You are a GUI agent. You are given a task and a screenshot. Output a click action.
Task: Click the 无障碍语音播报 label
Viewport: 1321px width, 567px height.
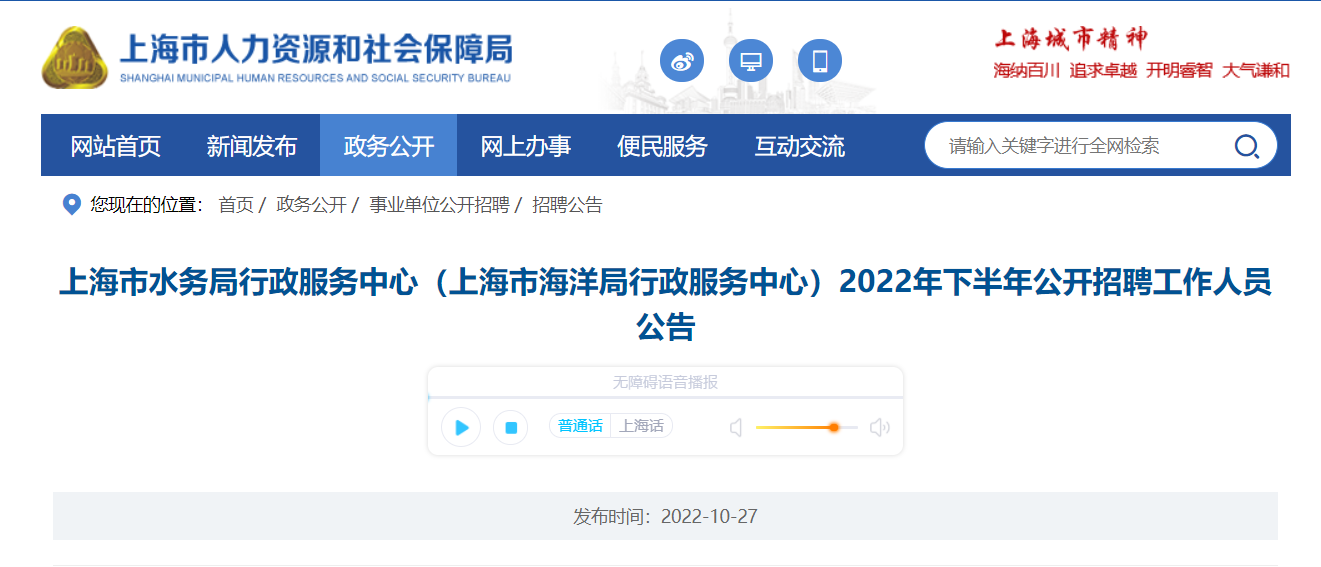tap(665, 383)
